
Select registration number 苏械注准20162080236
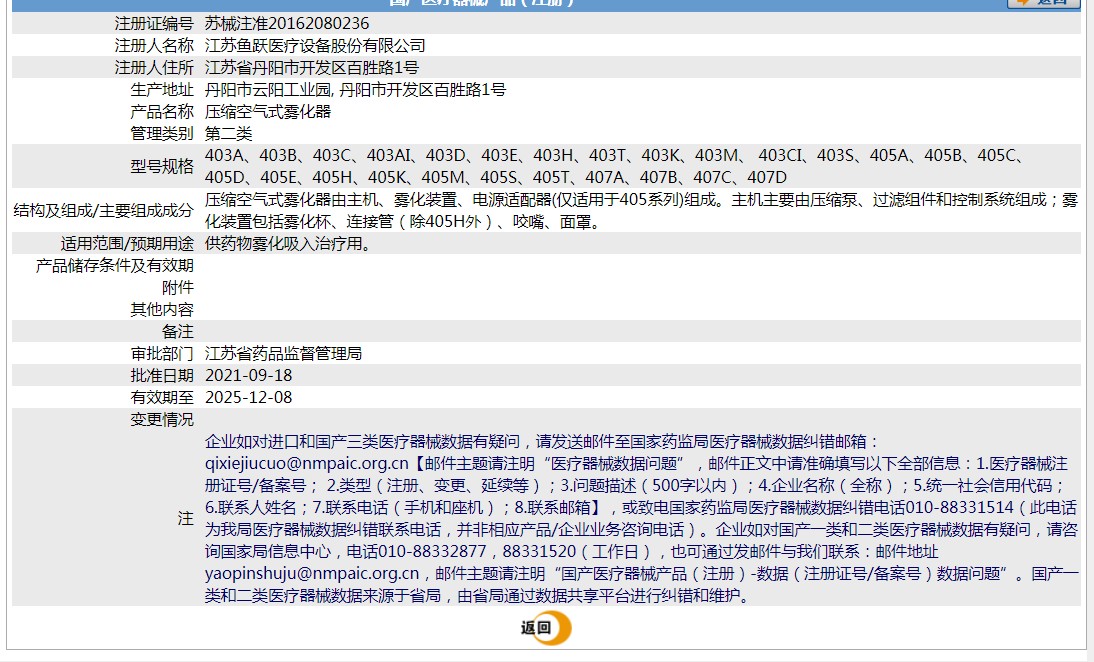point(287,24)
